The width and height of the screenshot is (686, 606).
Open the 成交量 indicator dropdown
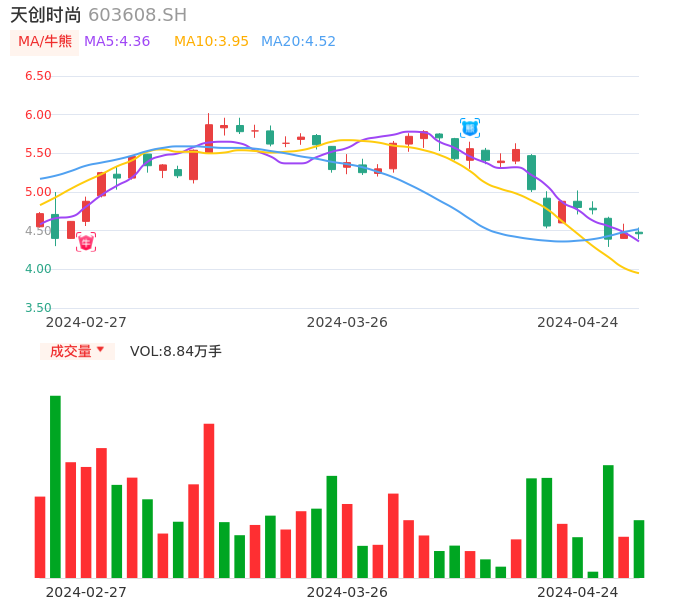(77, 351)
